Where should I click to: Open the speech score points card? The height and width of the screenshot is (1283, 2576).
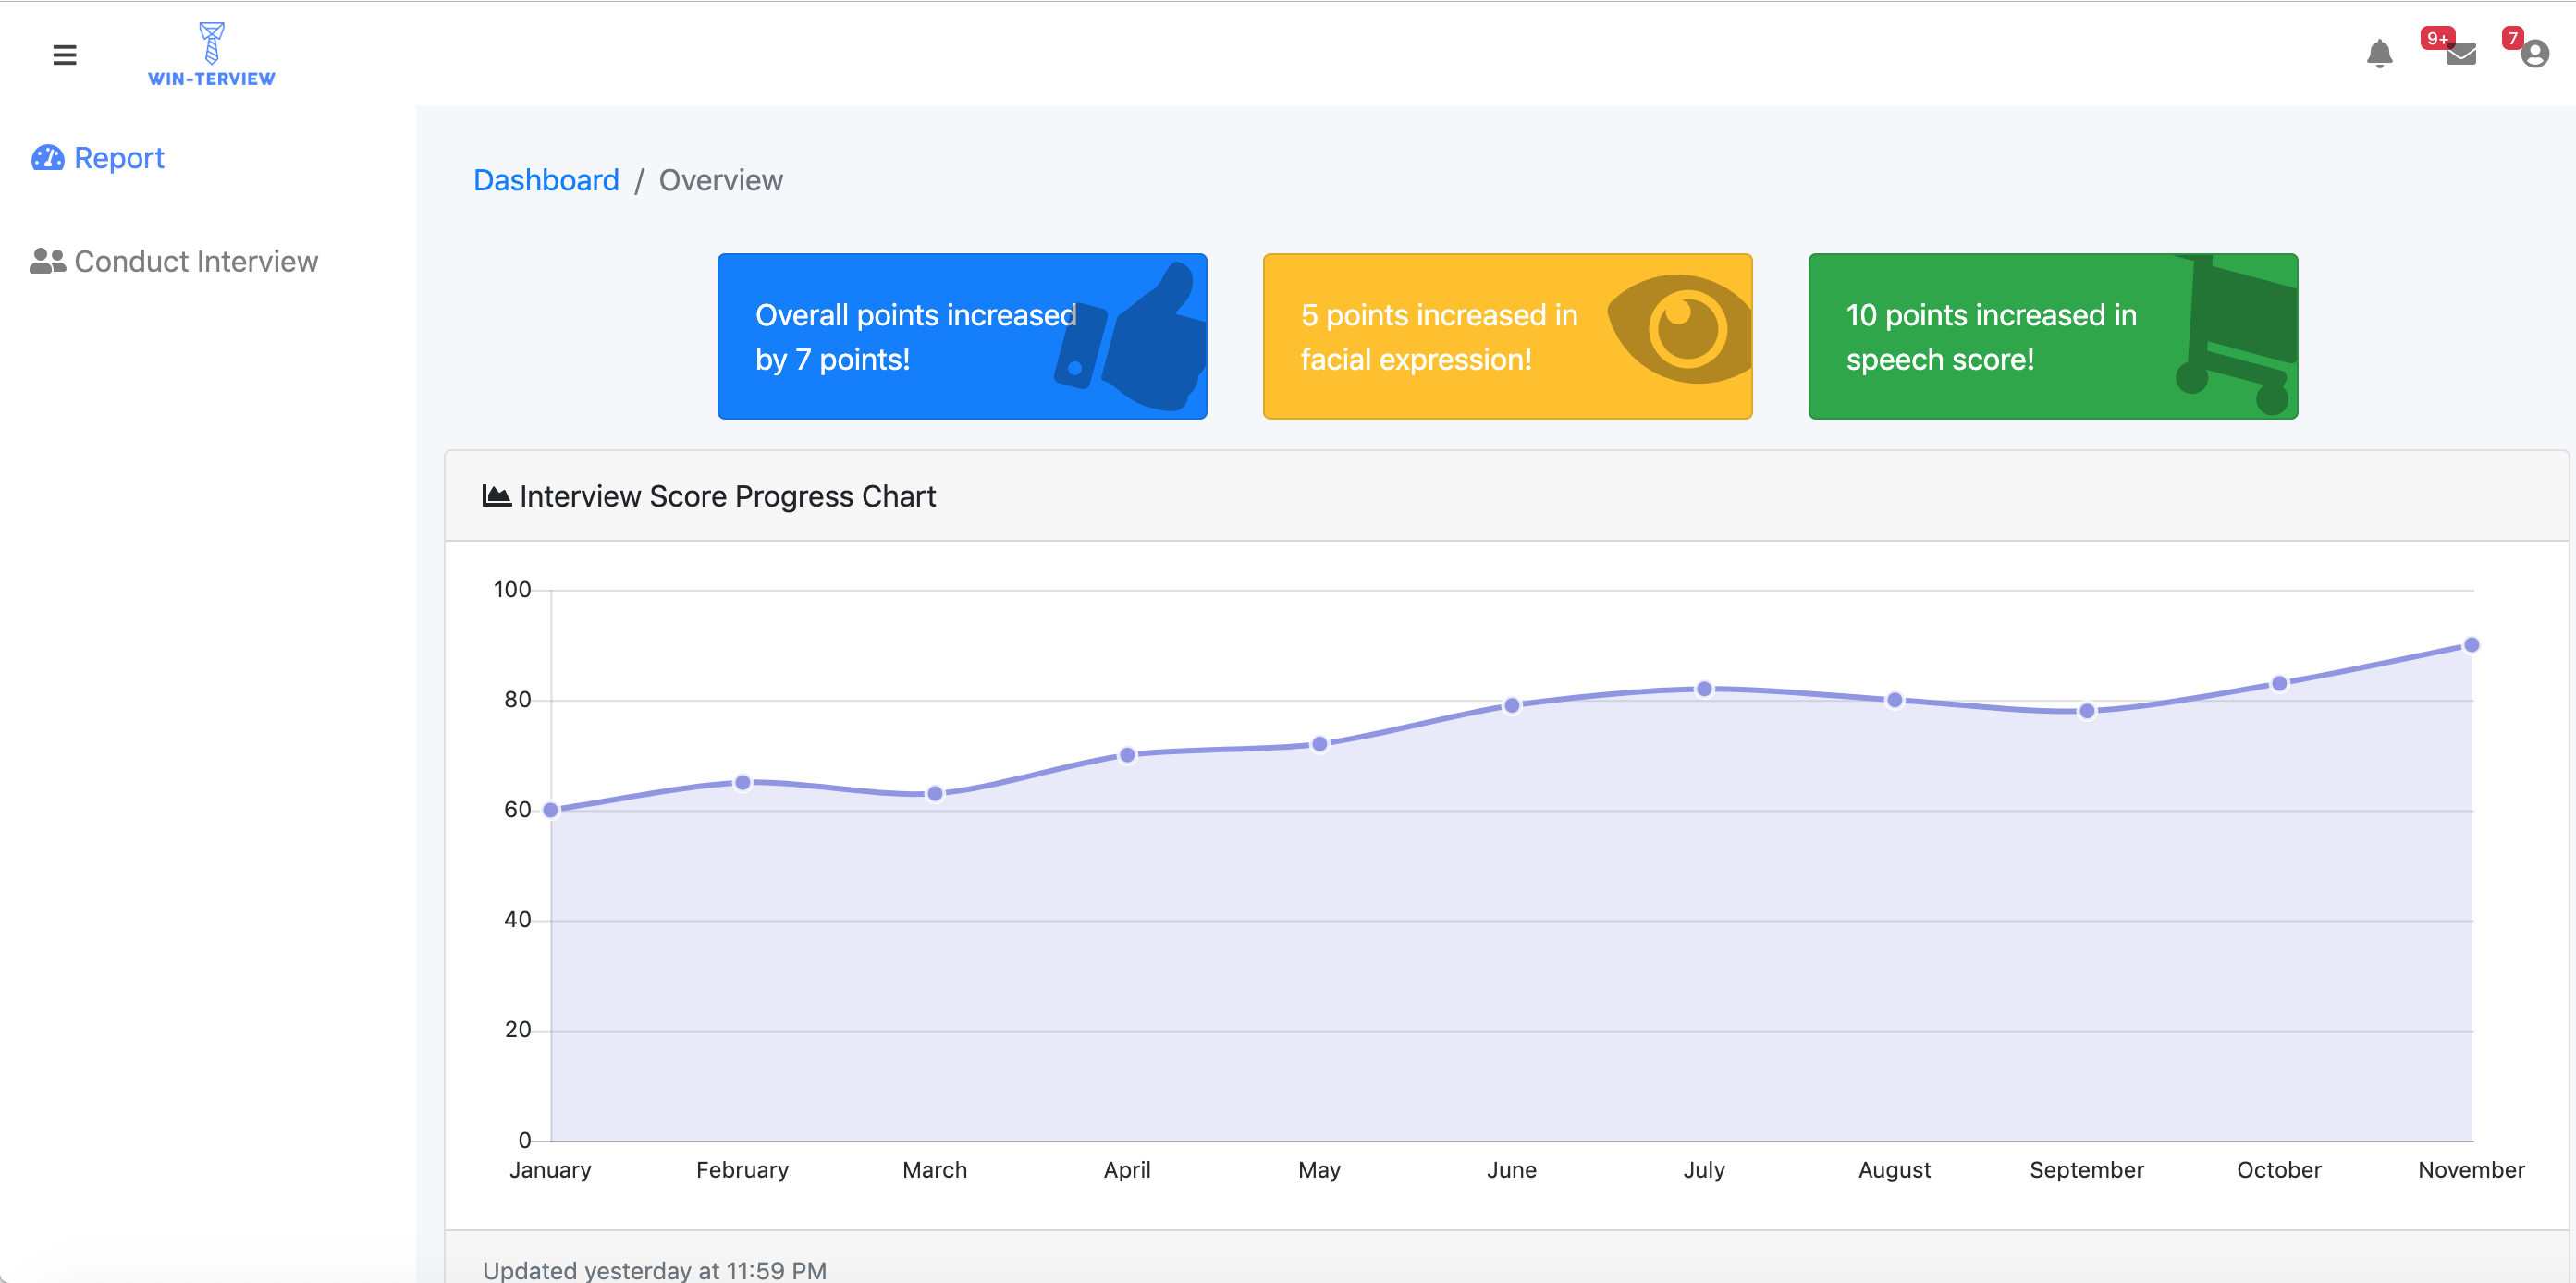coord(1990,336)
